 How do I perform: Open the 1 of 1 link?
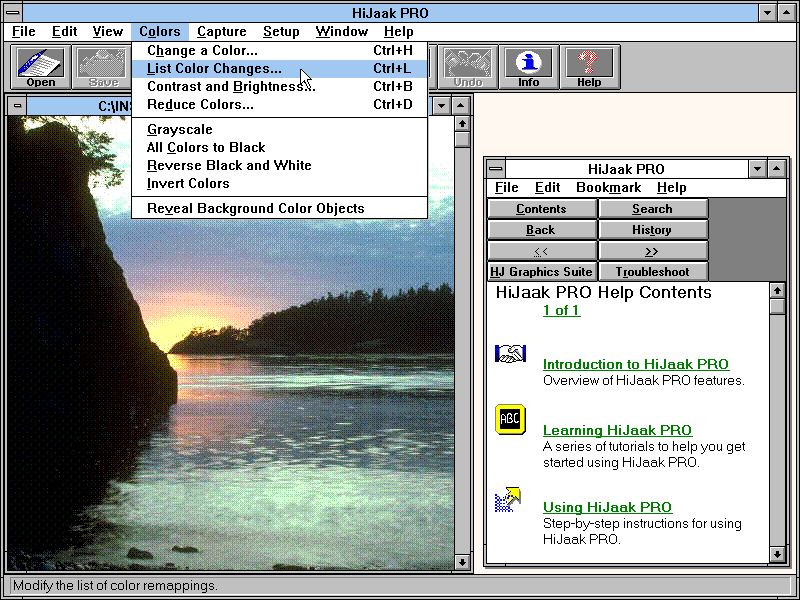(x=561, y=310)
